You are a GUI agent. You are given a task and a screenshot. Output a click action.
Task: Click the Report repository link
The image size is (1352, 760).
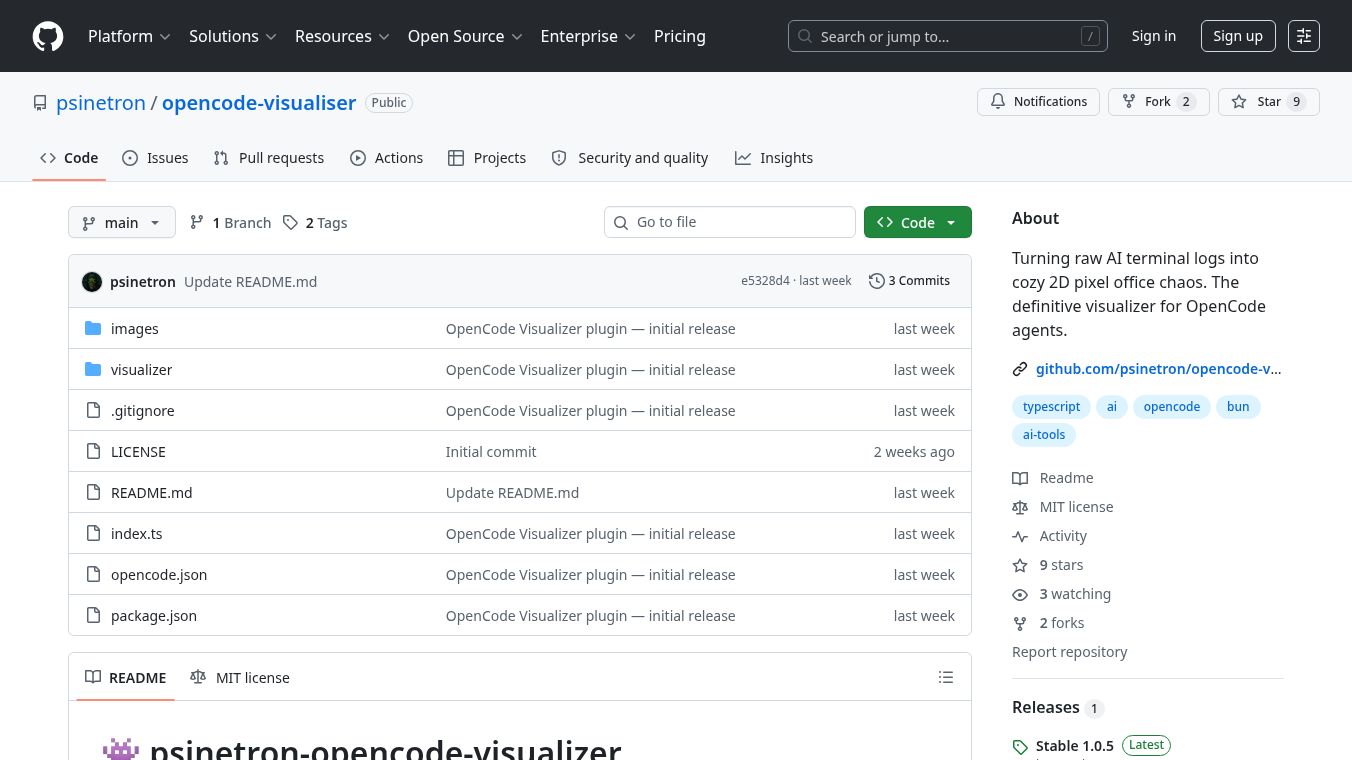[x=1070, y=652]
